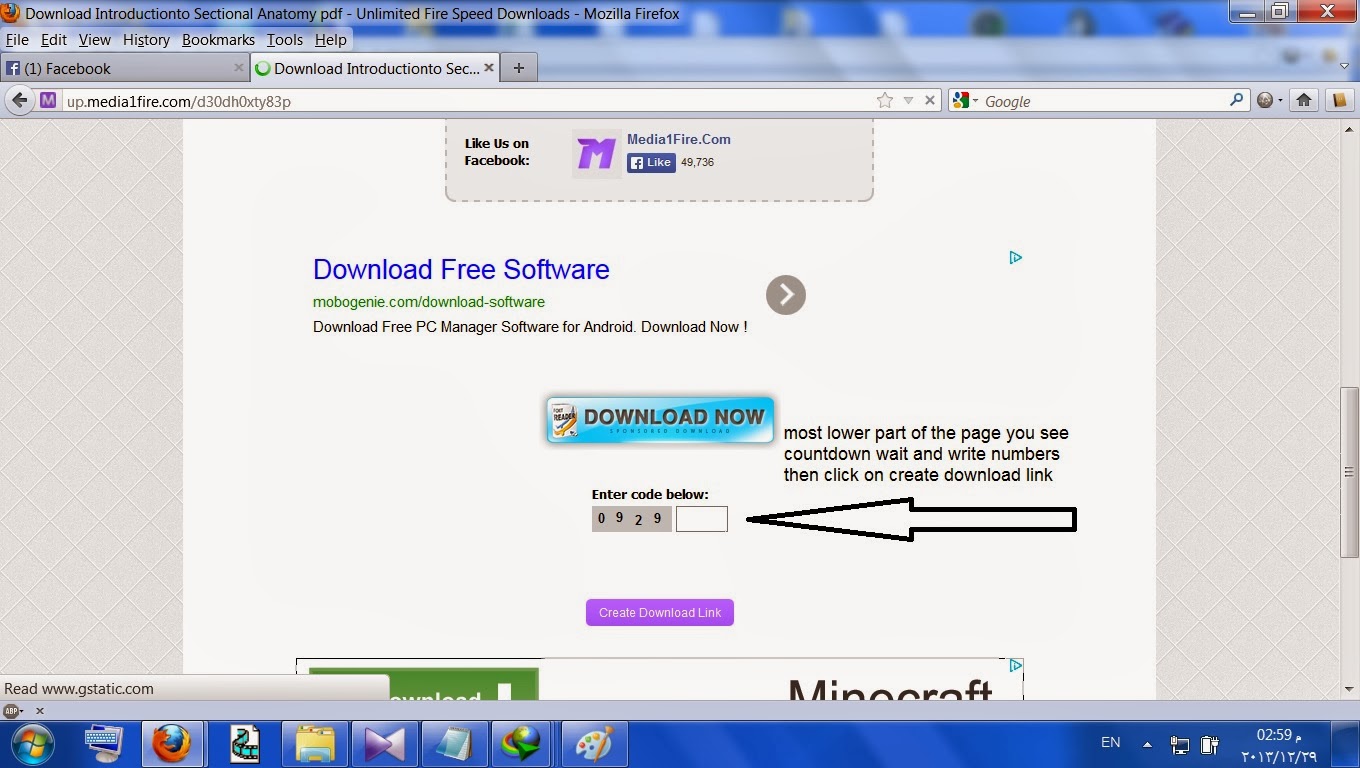Close the Facebook tab

click(x=239, y=68)
